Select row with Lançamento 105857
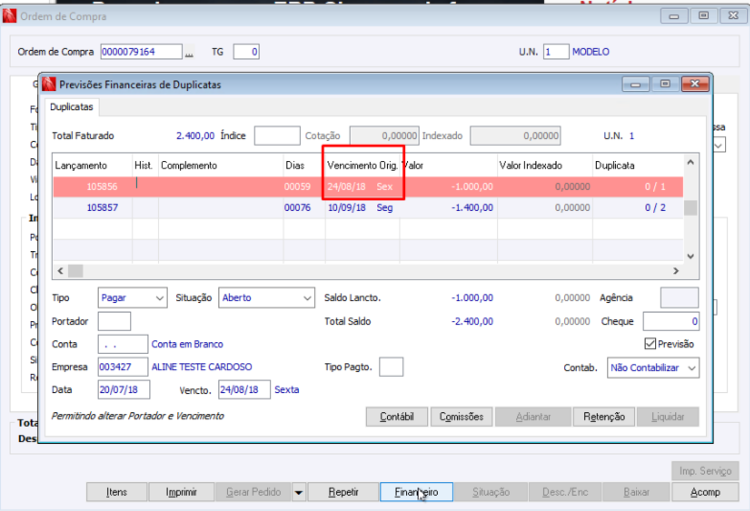The width and height of the screenshot is (750, 511). click(x=368, y=208)
